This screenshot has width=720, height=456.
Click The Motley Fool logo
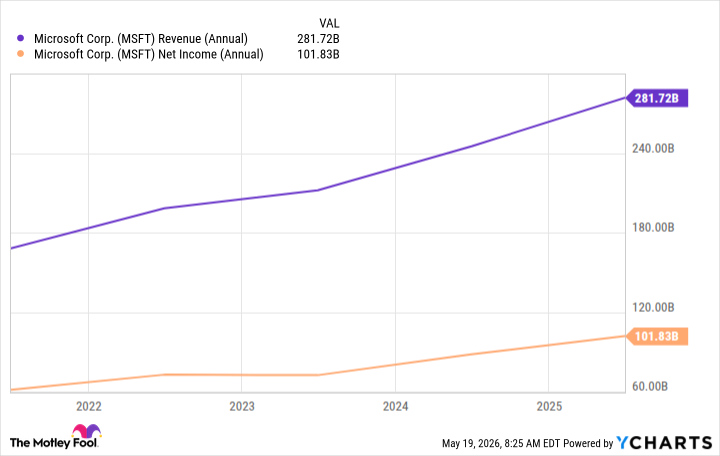pyautogui.click(x=55, y=437)
